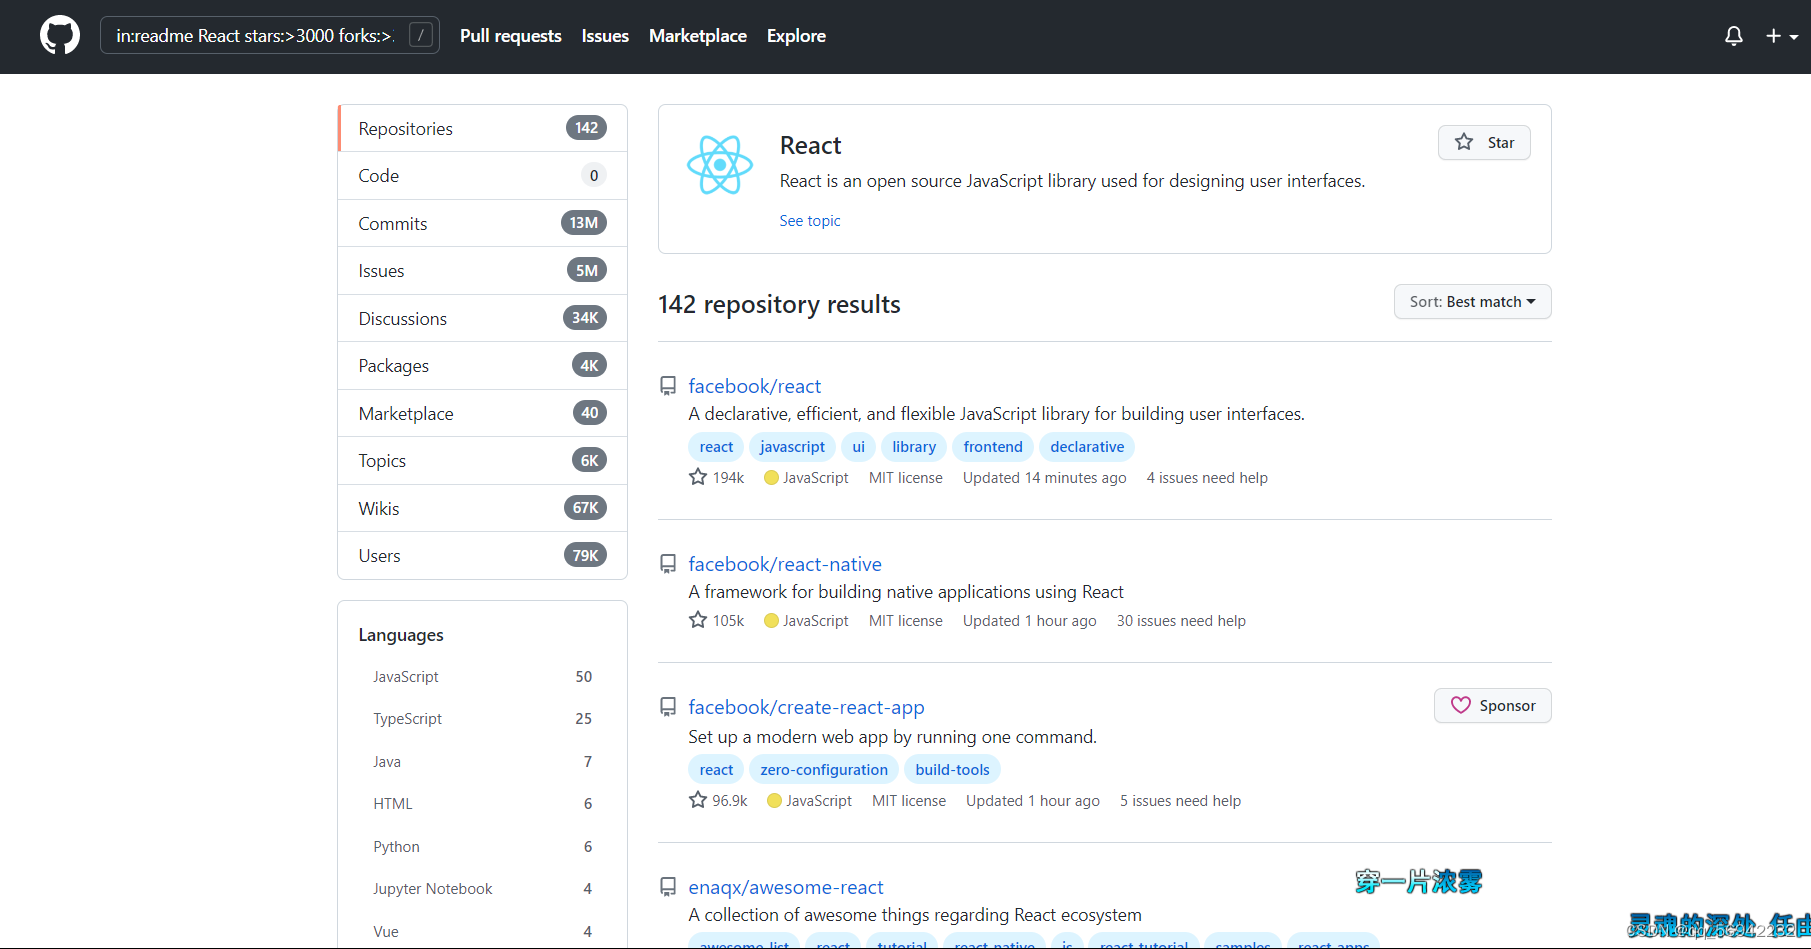Open Issues in the top navigation
The image size is (1811, 949).
[x=605, y=36]
